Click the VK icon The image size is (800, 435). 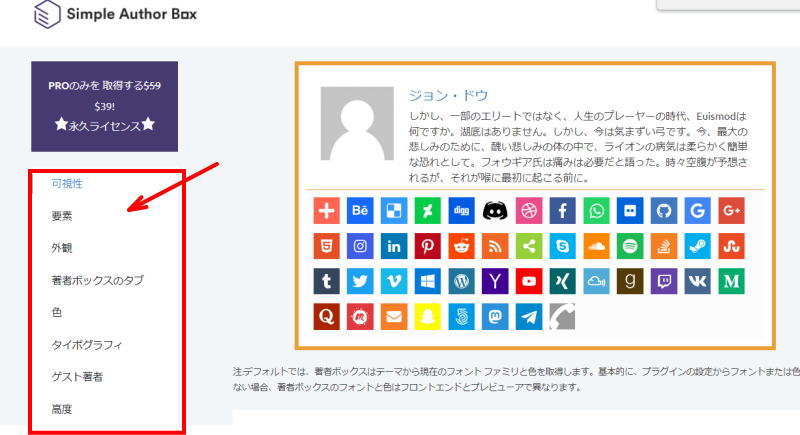tap(697, 282)
